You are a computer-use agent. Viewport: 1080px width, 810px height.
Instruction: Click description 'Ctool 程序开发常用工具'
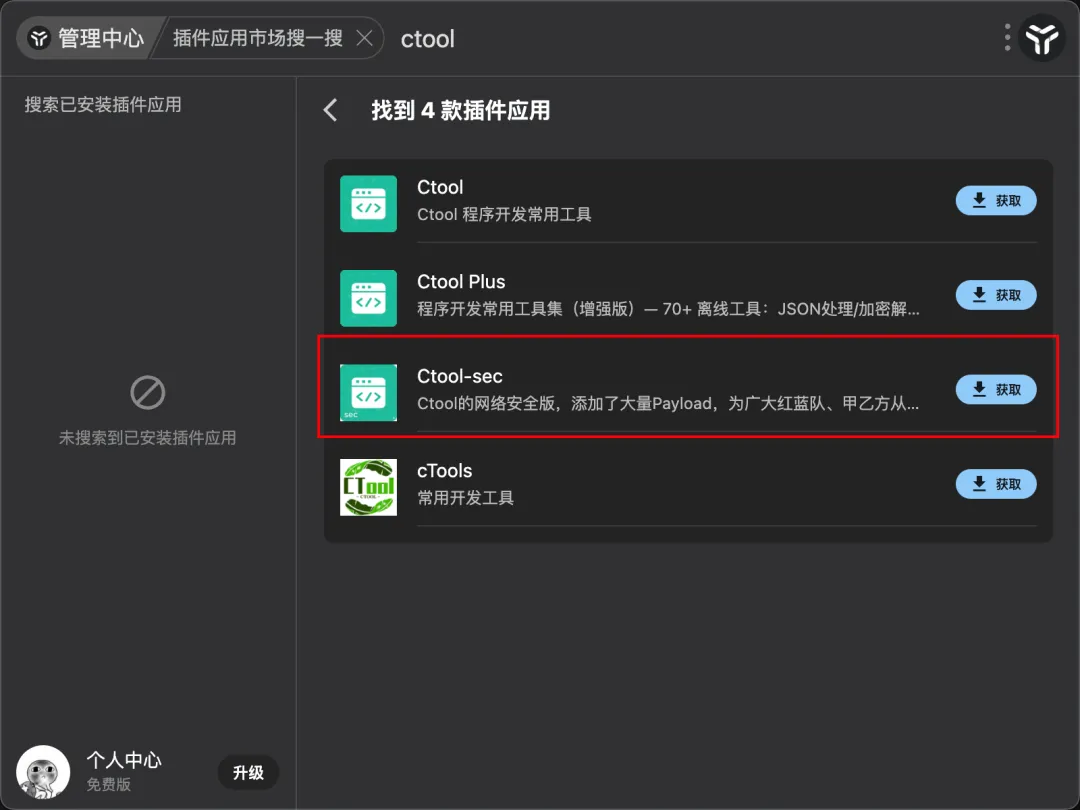pos(504,214)
